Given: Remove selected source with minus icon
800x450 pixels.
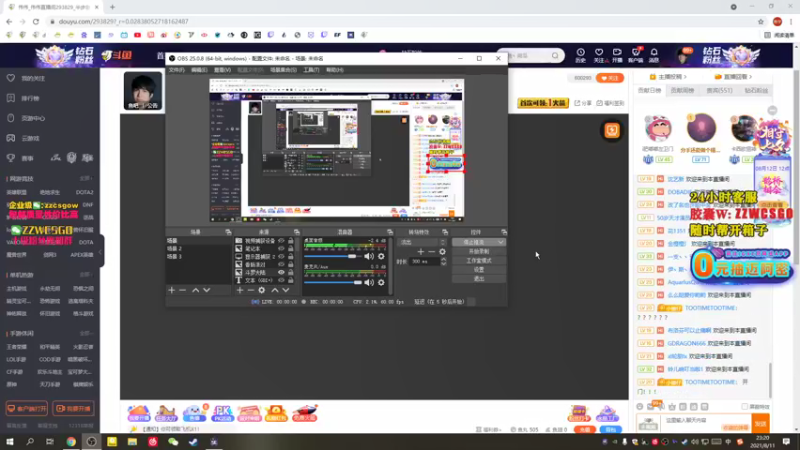Looking at the screenshot, I should [x=251, y=290].
